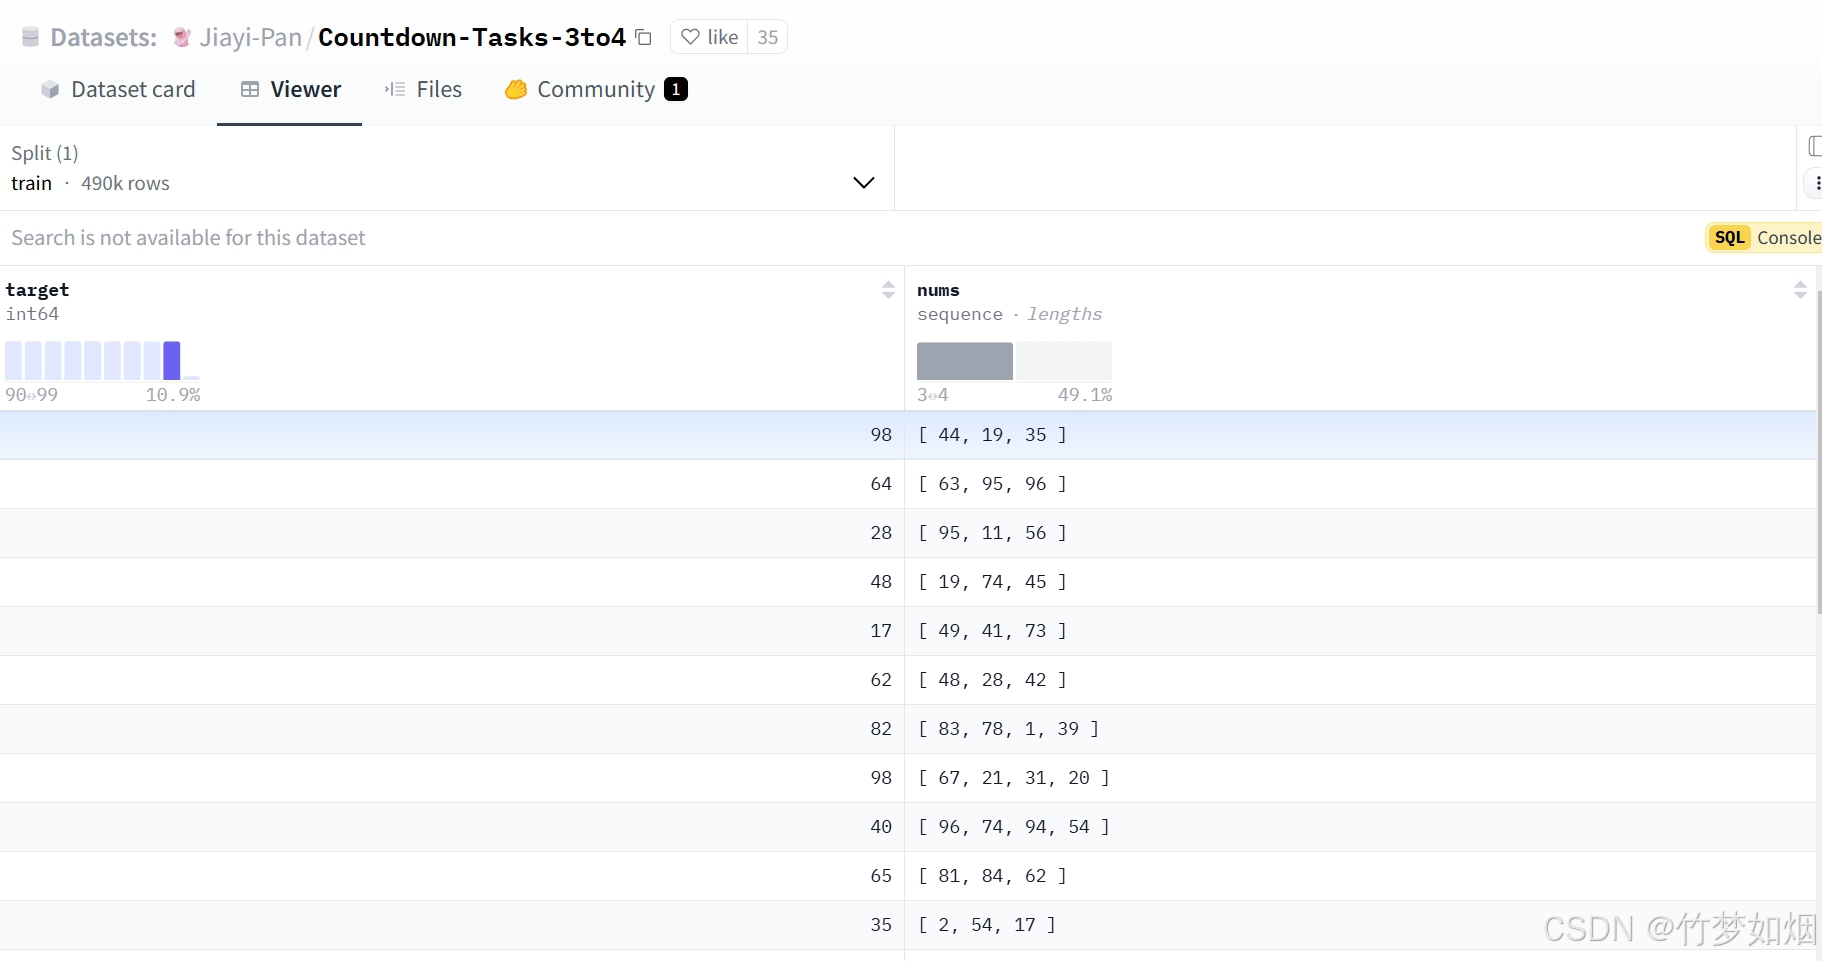The height and width of the screenshot is (961, 1822).
Task: Select row with nums [ 67, 21, 31, 20 ]
Action: tap(908, 778)
